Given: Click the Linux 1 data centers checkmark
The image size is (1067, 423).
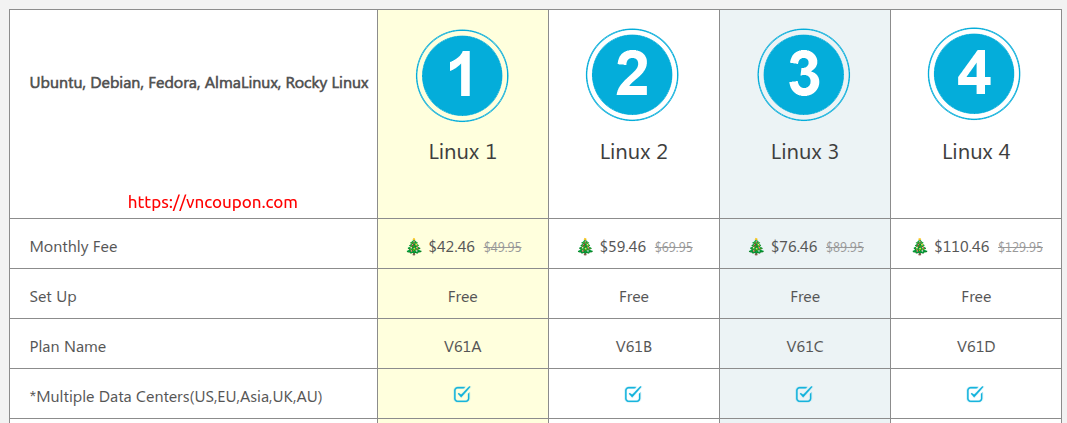Looking at the screenshot, I should 462,394.
